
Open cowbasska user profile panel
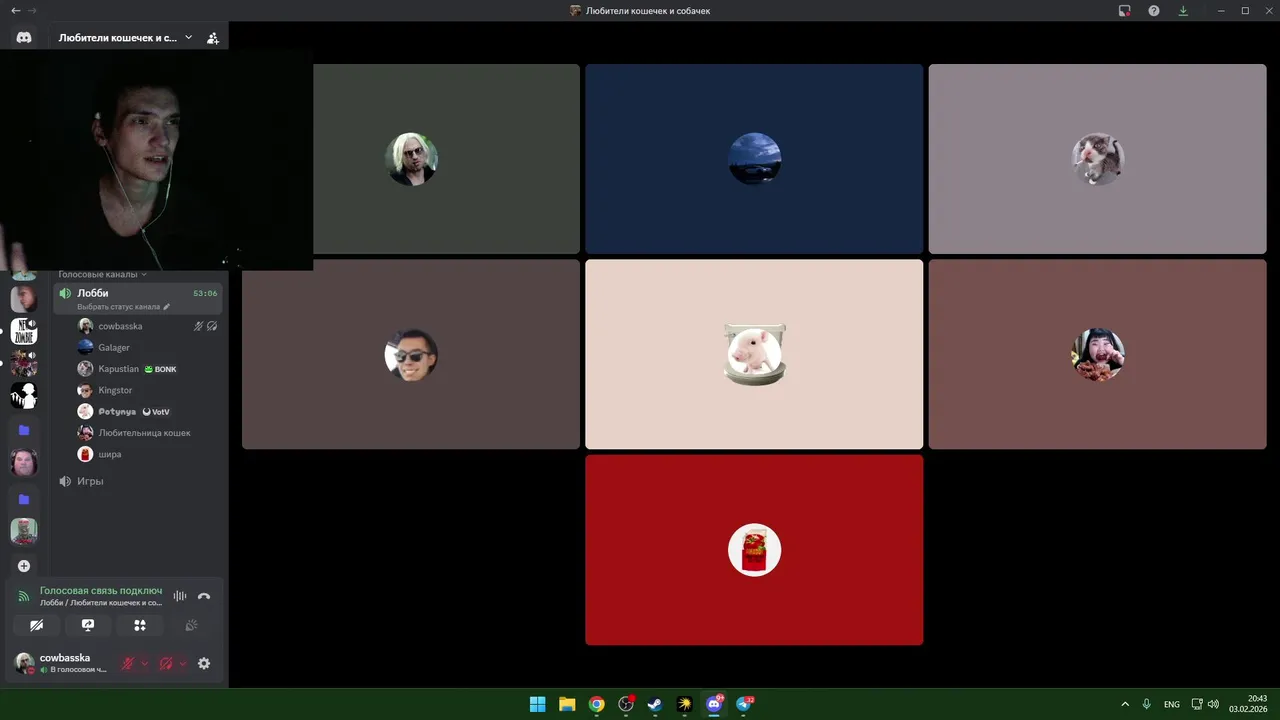62,663
